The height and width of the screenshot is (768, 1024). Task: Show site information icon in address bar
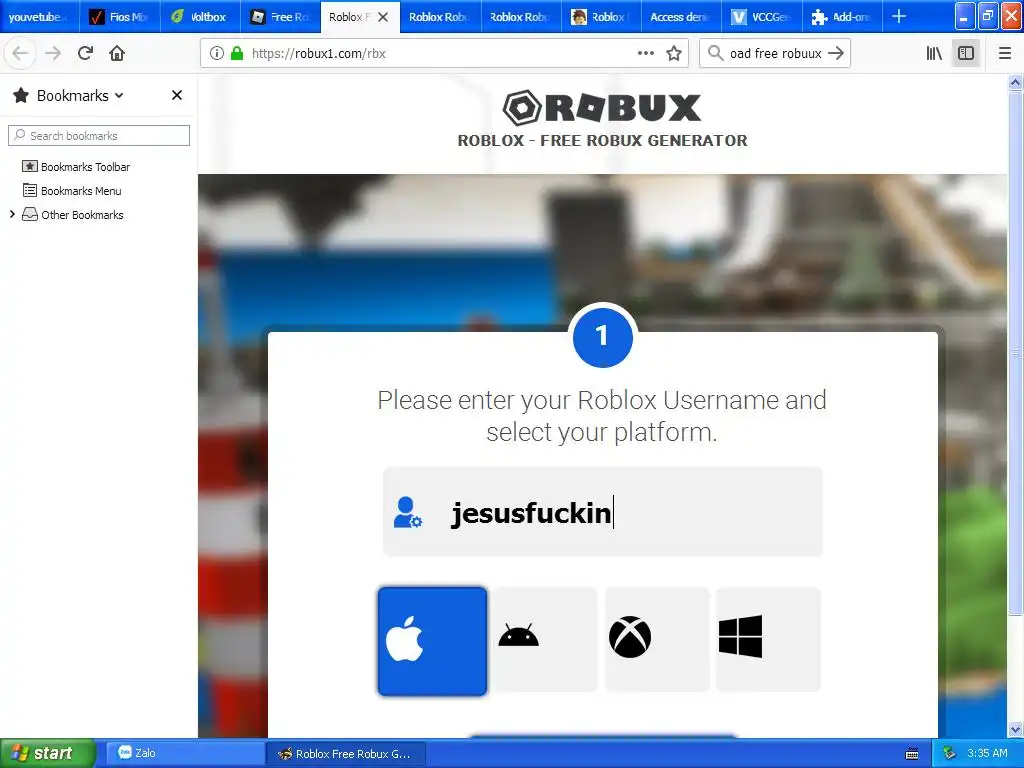point(217,54)
